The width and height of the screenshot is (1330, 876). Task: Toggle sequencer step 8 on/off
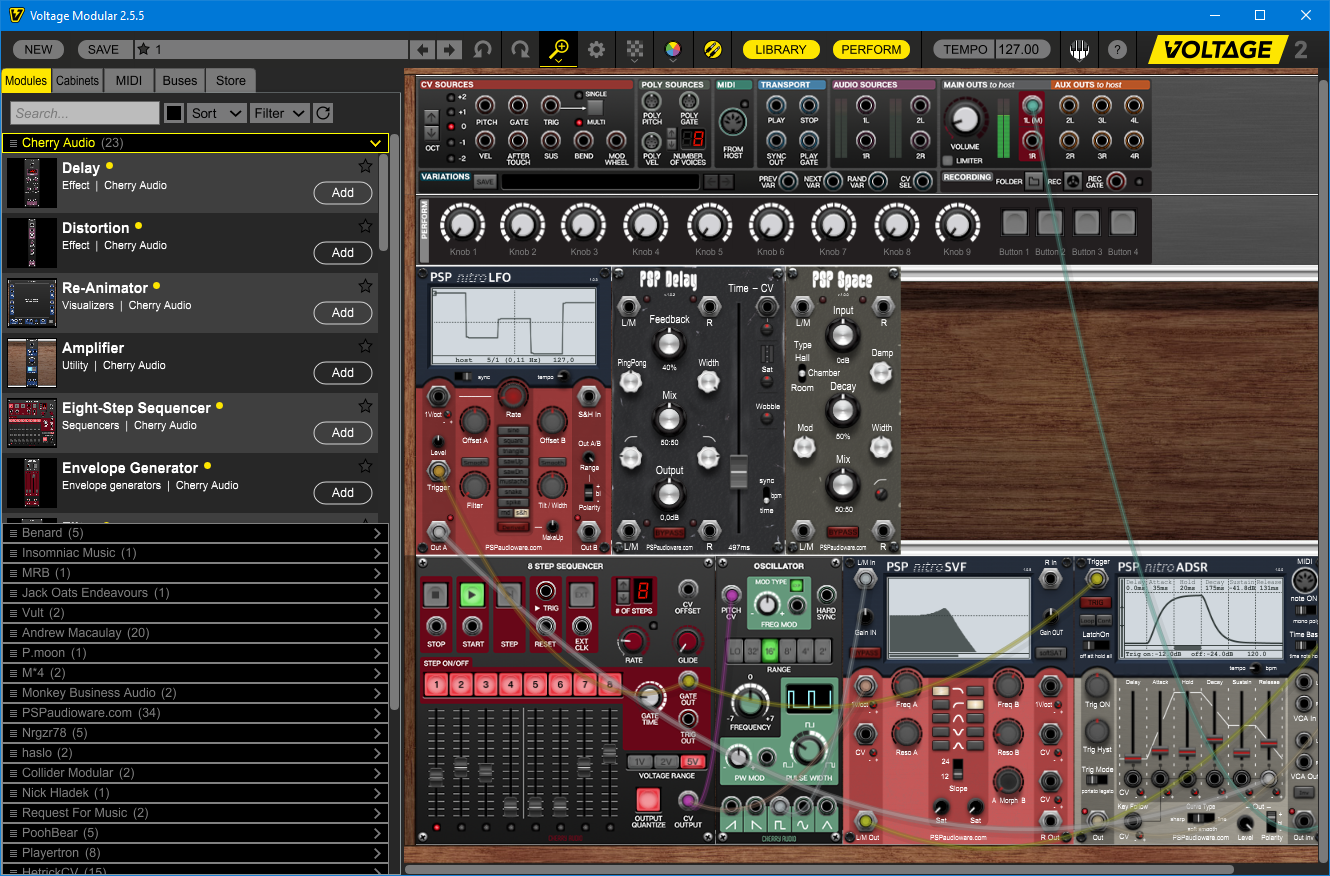(609, 685)
